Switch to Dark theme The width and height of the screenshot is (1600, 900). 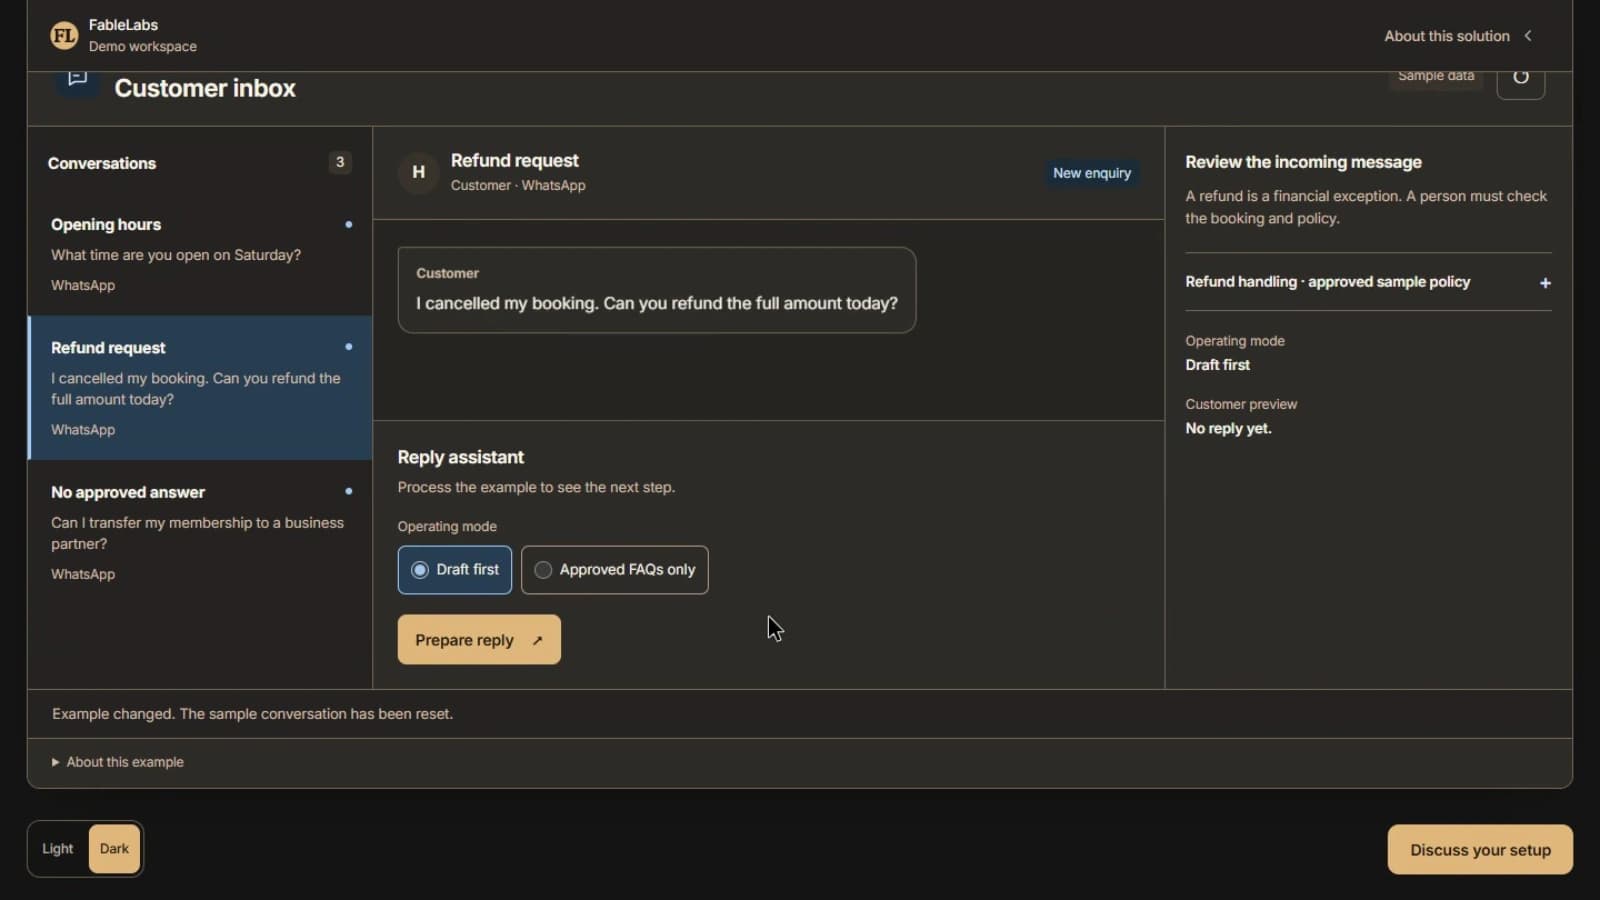[114, 849]
